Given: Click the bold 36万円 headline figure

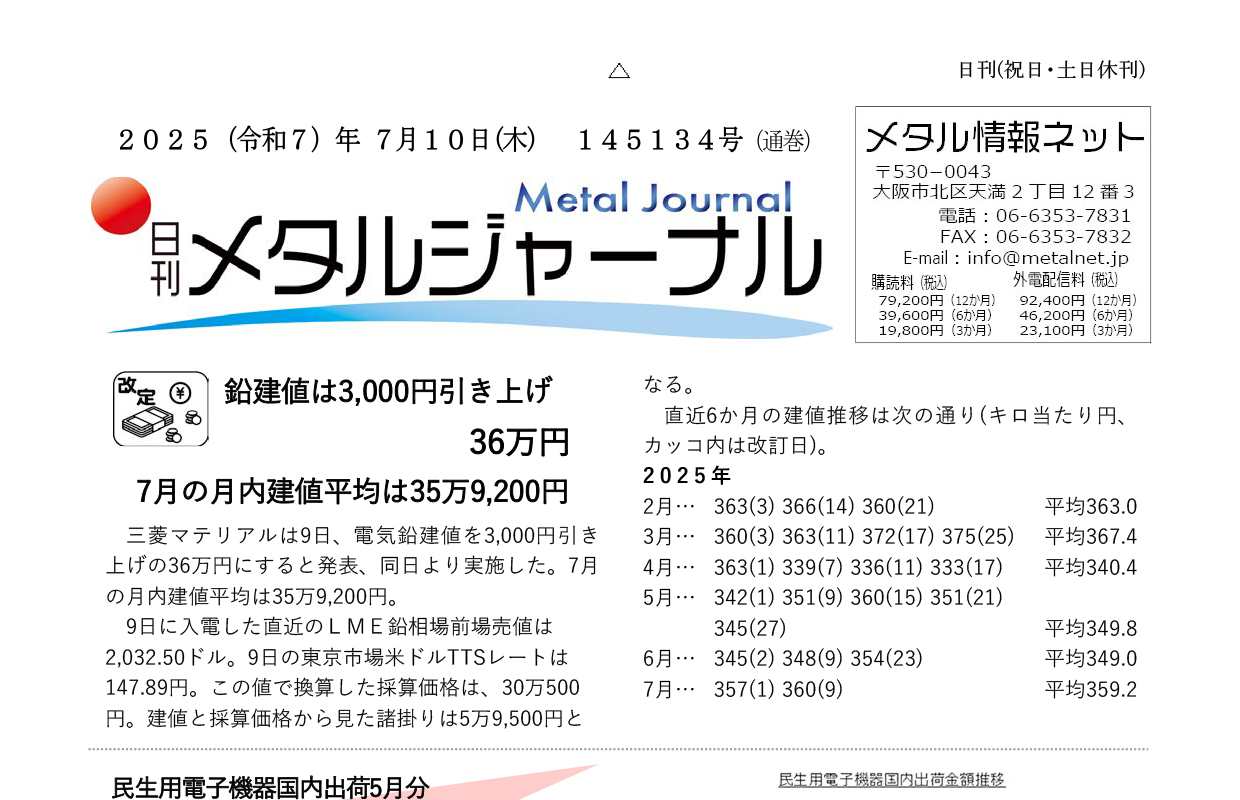Looking at the screenshot, I should 519,441.
